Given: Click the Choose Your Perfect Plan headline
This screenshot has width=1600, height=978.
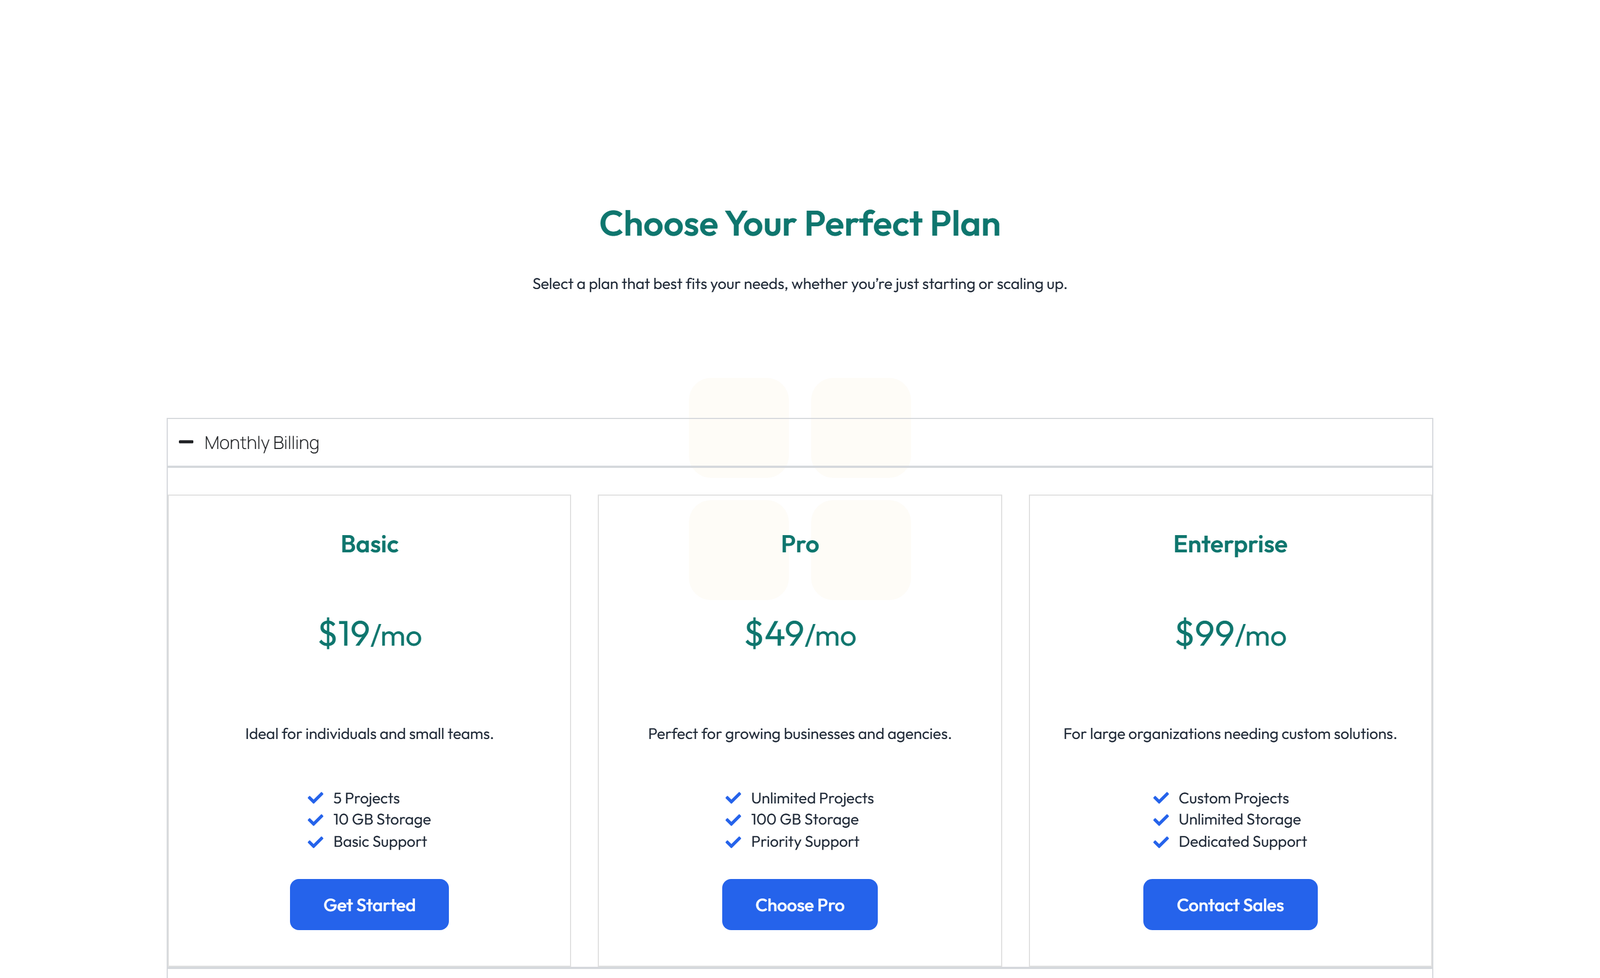Looking at the screenshot, I should [799, 224].
